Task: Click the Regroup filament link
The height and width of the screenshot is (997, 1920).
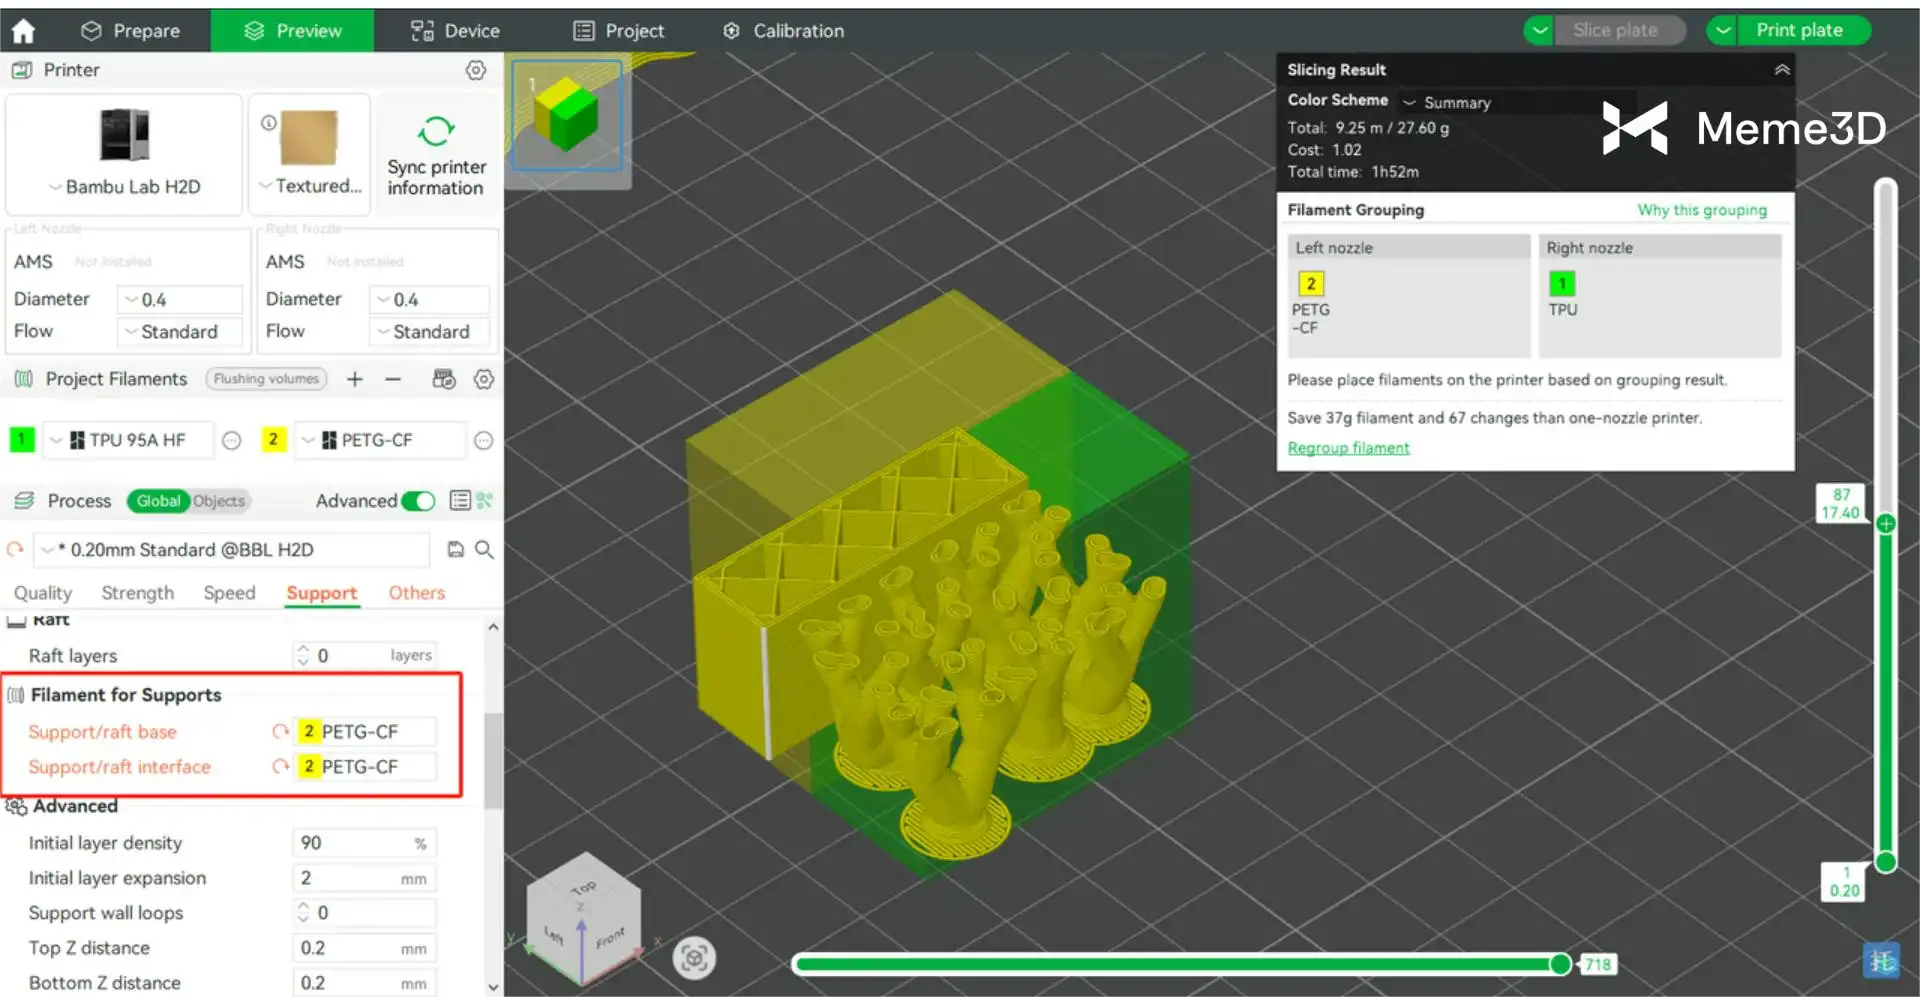Action: pos(1348,448)
